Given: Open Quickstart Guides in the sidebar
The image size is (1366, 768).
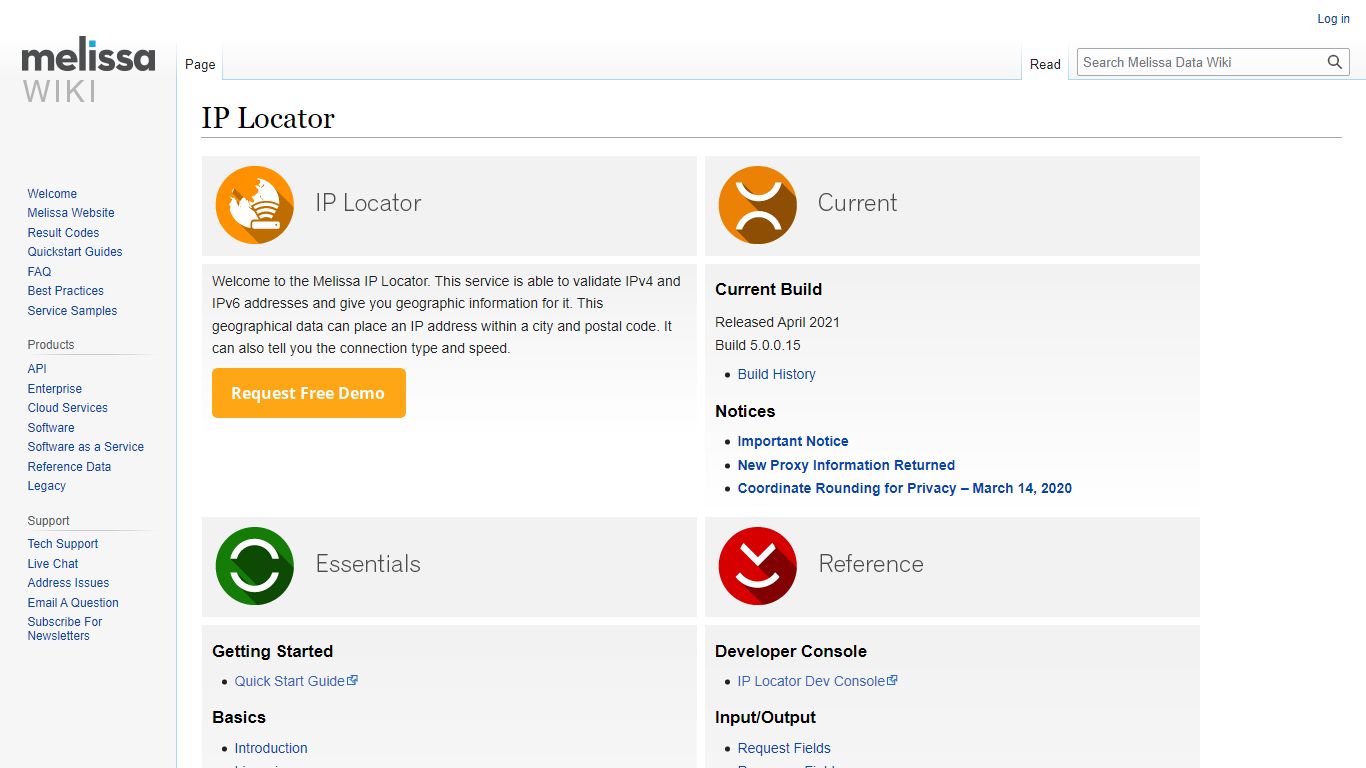Looking at the screenshot, I should click(x=75, y=252).
